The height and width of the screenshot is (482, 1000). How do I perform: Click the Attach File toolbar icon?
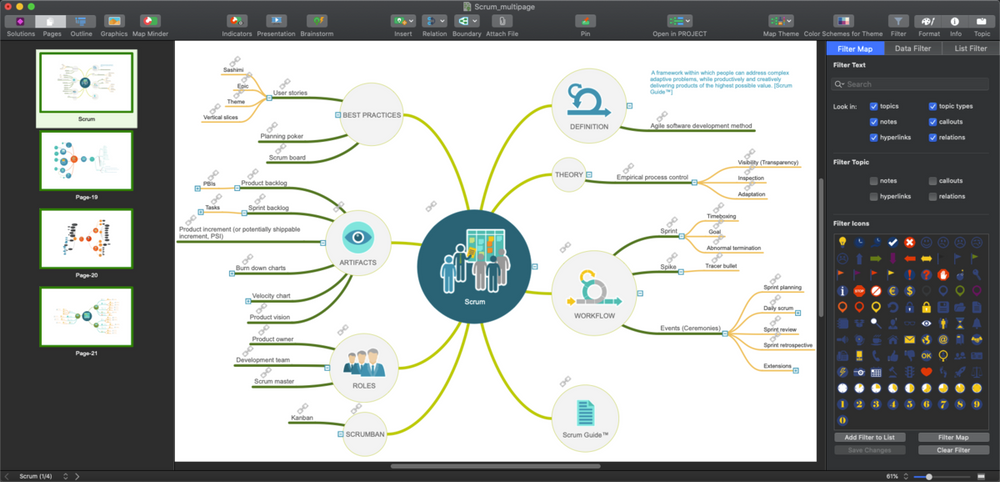click(x=502, y=21)
